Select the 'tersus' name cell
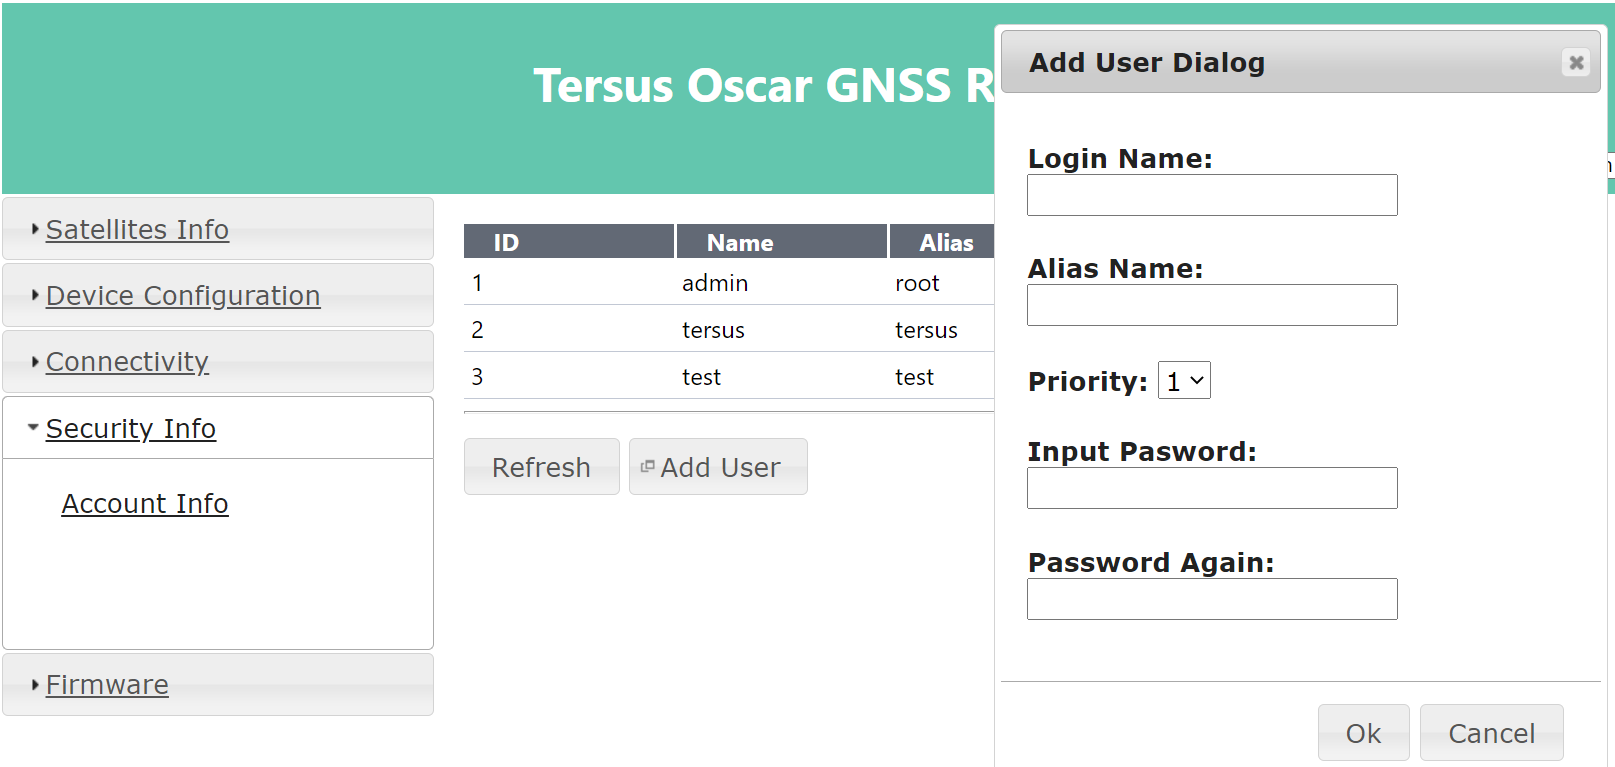 click(x=713, y=330)
